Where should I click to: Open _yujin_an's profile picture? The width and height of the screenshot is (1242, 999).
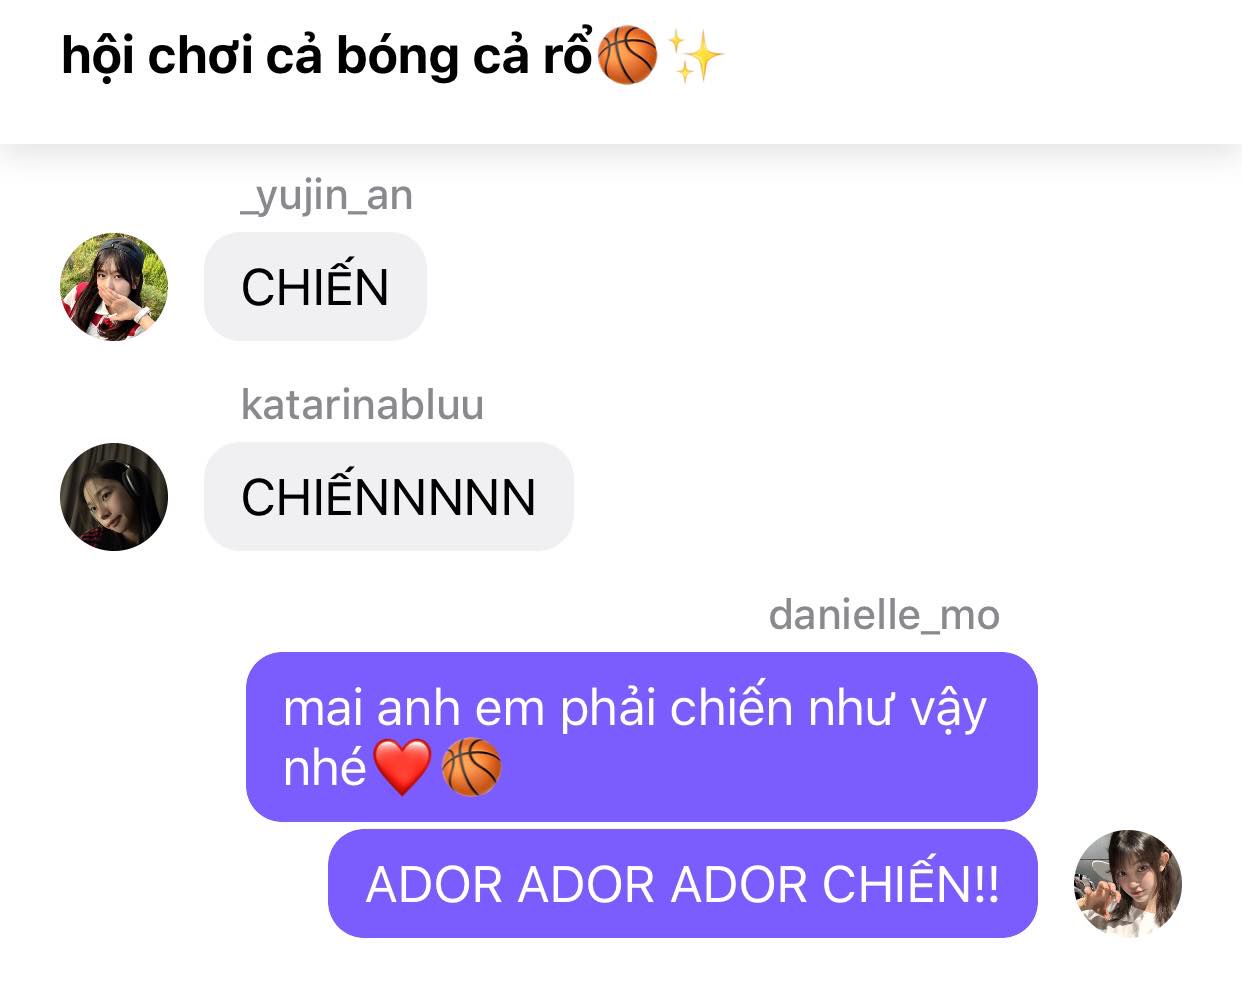(x=114, y=287)
